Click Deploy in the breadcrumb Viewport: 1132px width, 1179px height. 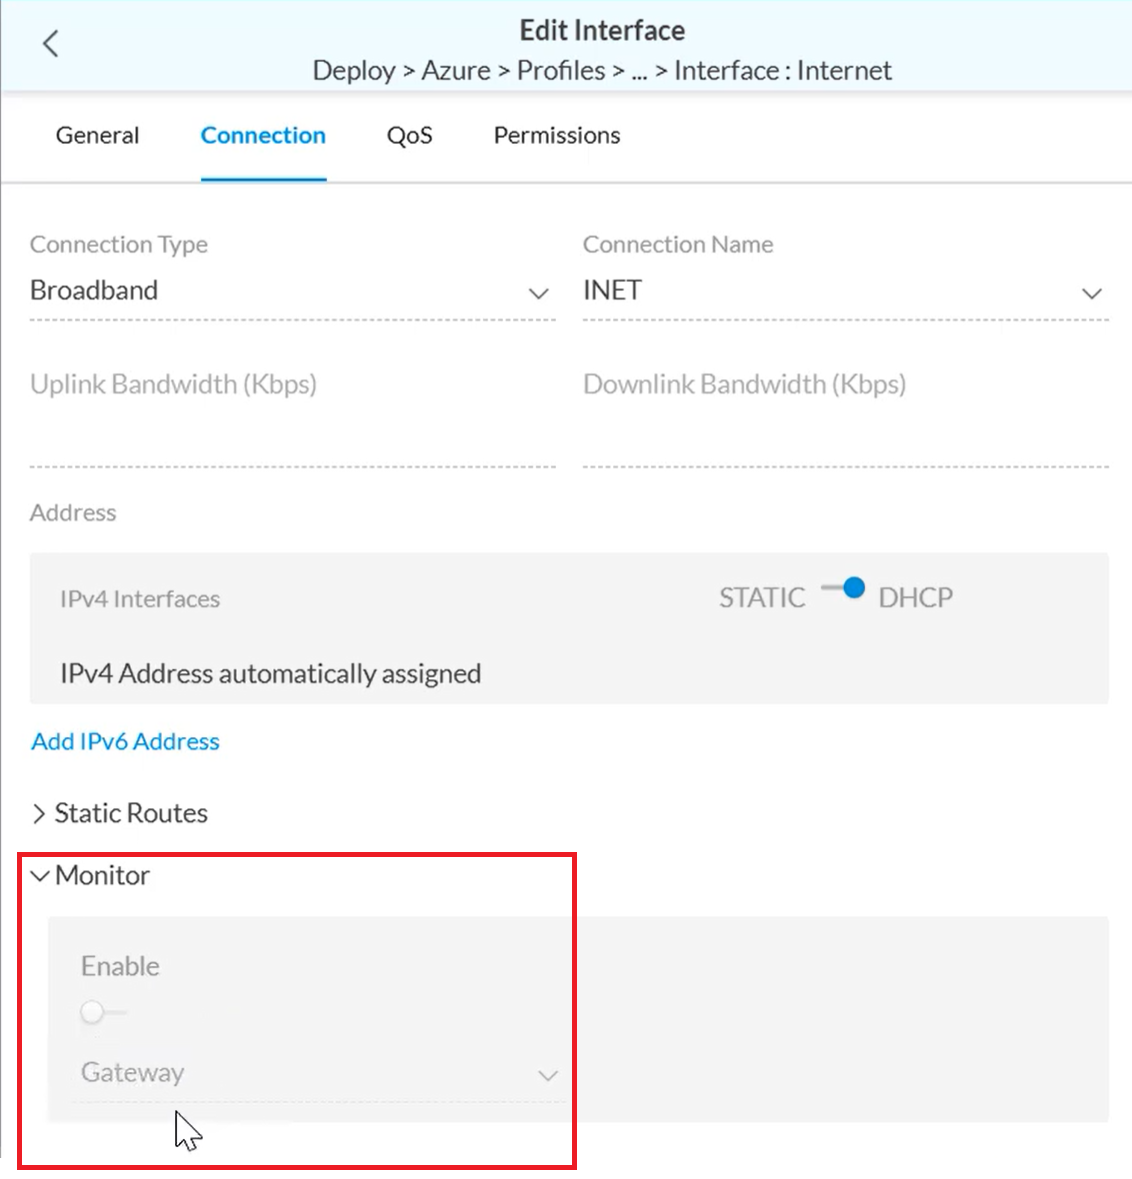tap(354, 71)
